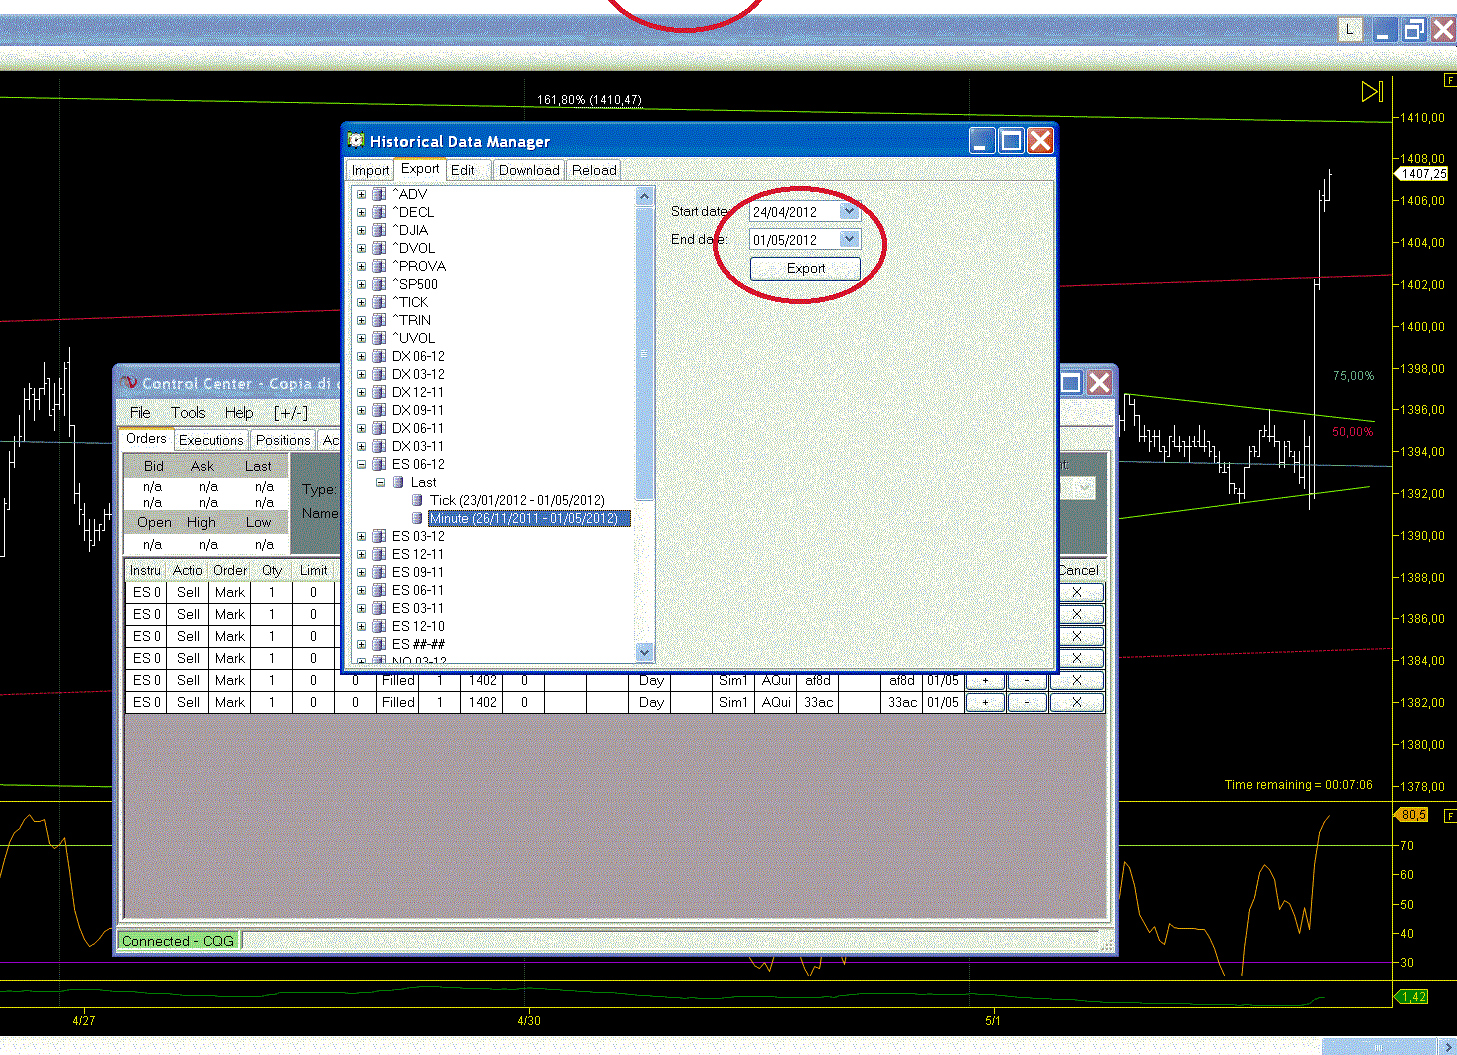Collapse the Last node under ES 06-12
Screen dimensions: 1457x1055
click(x=380, y=482)
